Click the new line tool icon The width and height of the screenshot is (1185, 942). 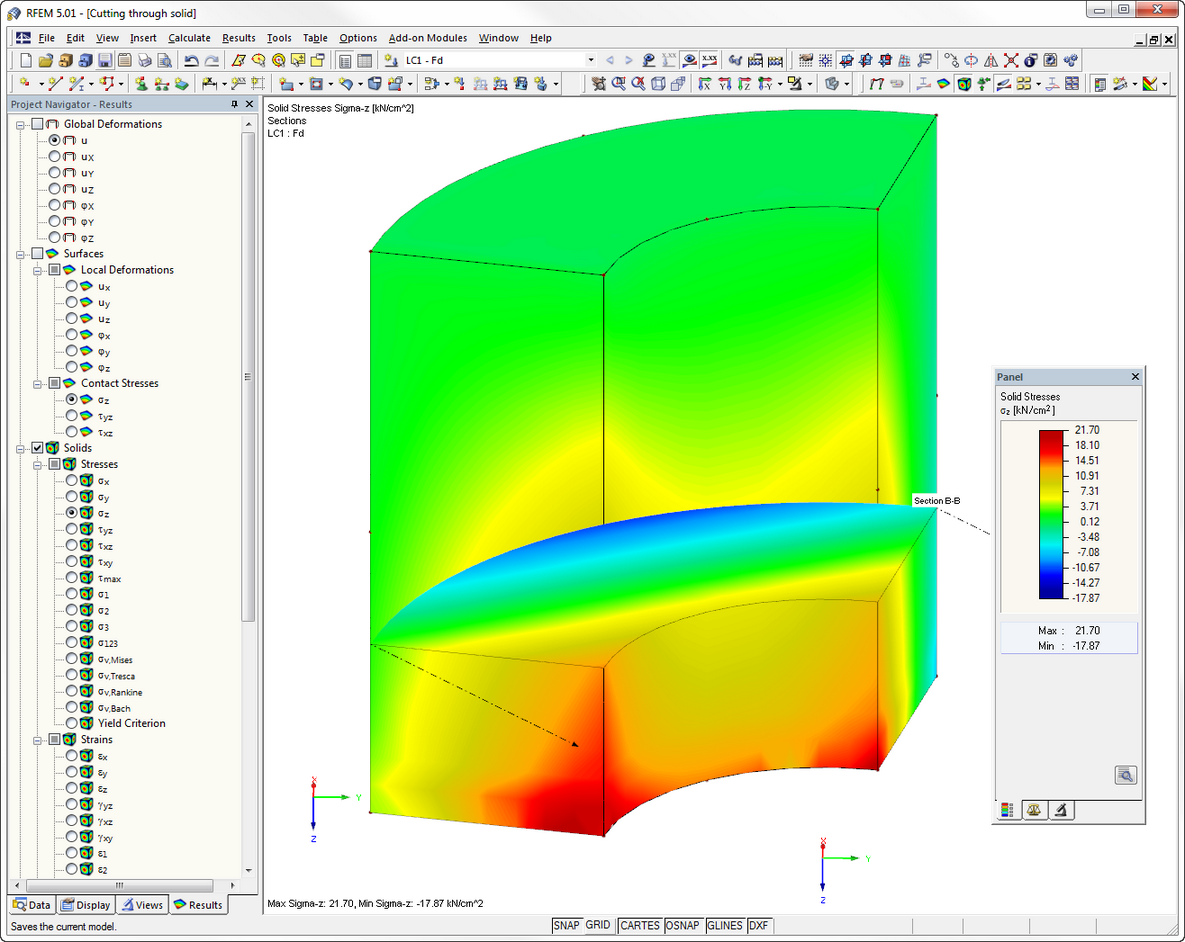(x=55, y=84)
